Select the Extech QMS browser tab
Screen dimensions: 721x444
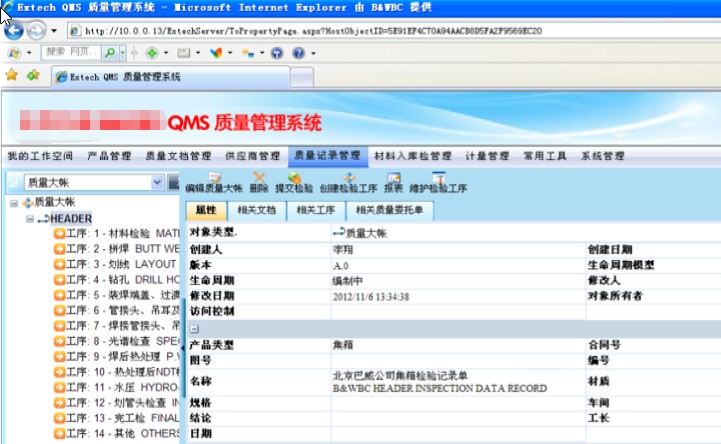pyautogui.click(x=170, y=77)
